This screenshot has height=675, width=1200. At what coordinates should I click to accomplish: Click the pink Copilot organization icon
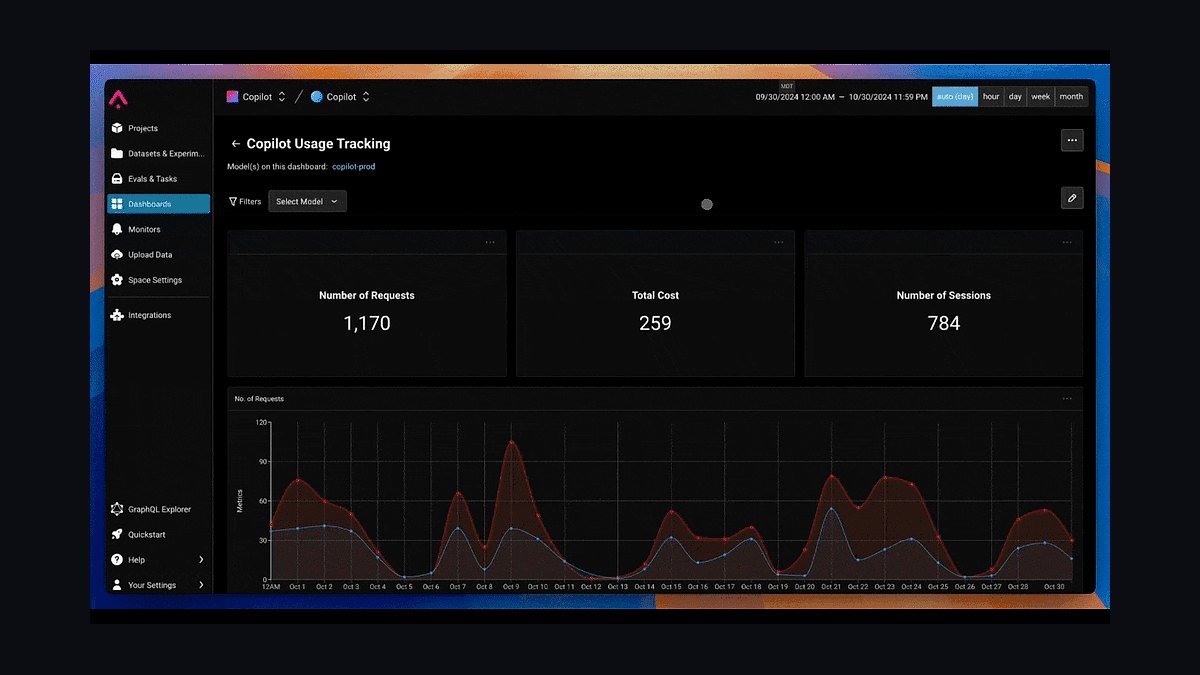232,97
